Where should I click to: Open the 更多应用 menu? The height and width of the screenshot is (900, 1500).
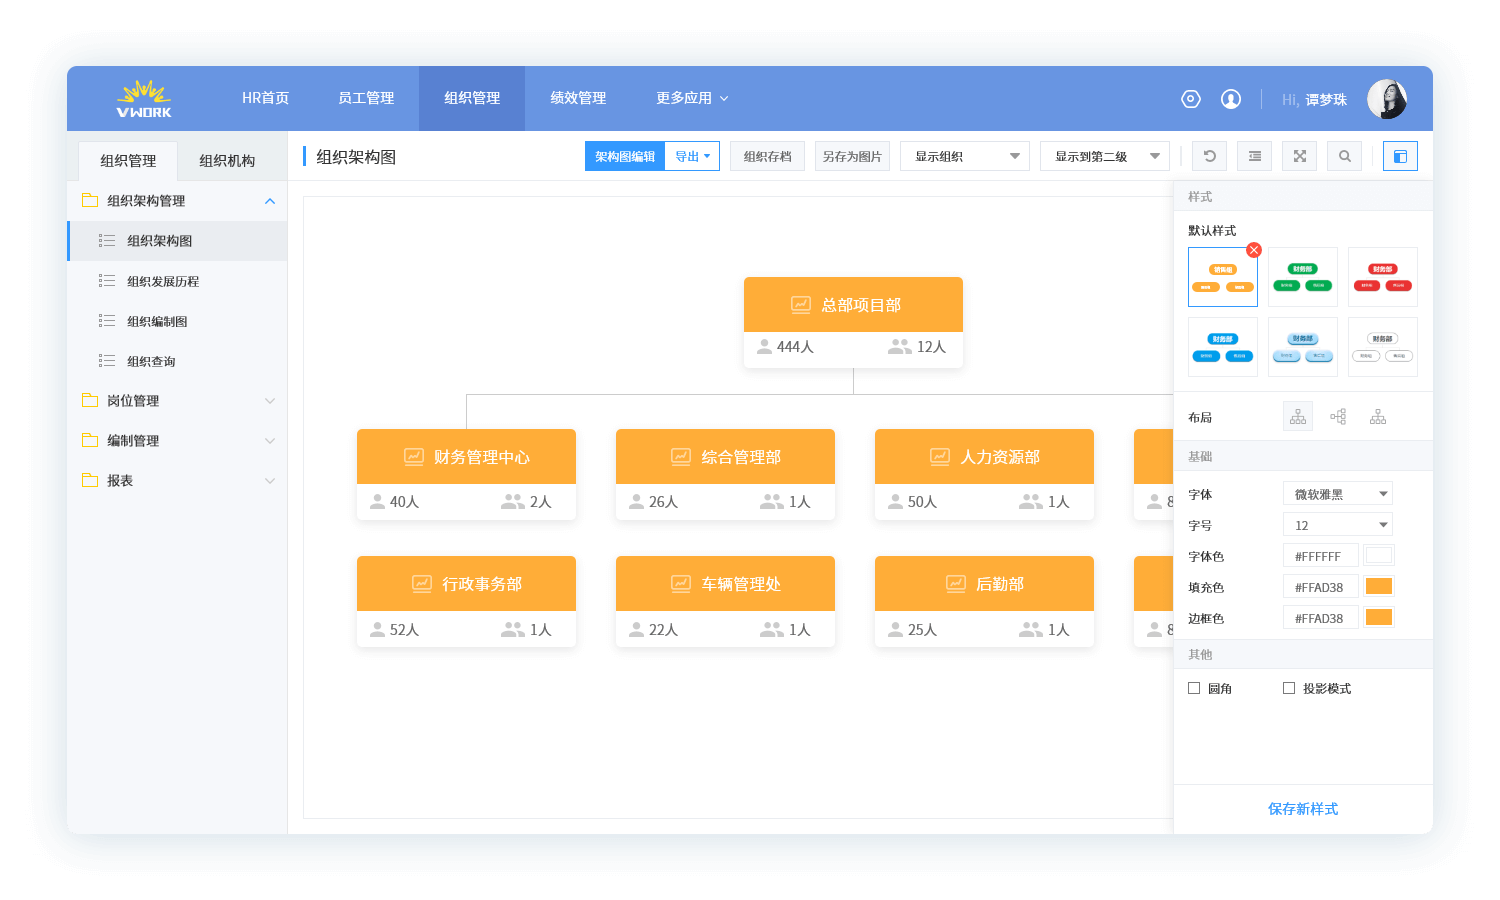(x=692, y=98)
